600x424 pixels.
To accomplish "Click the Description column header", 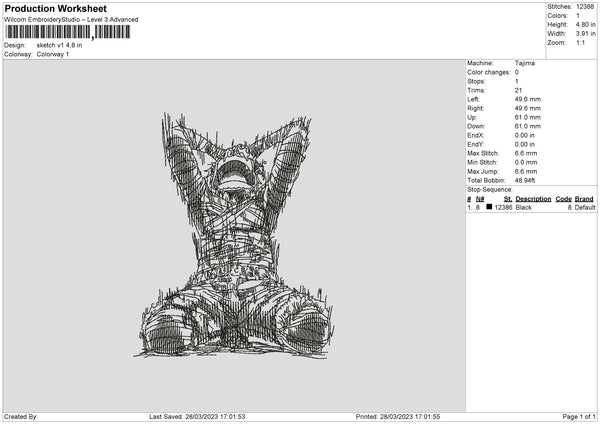I will pyautogui.click(x=533, y=198).
